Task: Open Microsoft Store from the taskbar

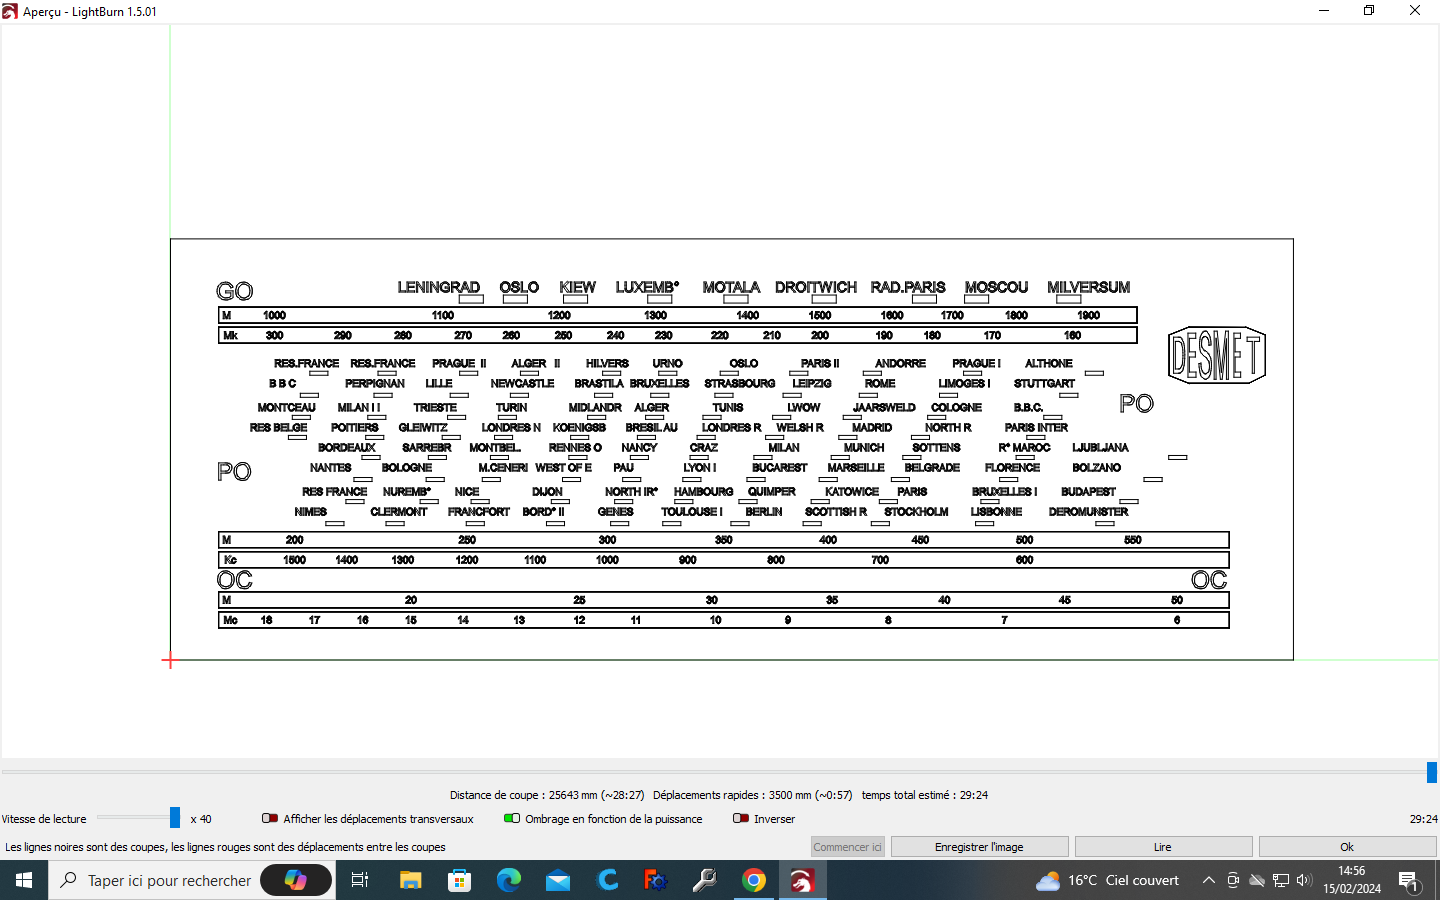Action: coord(460,880)
